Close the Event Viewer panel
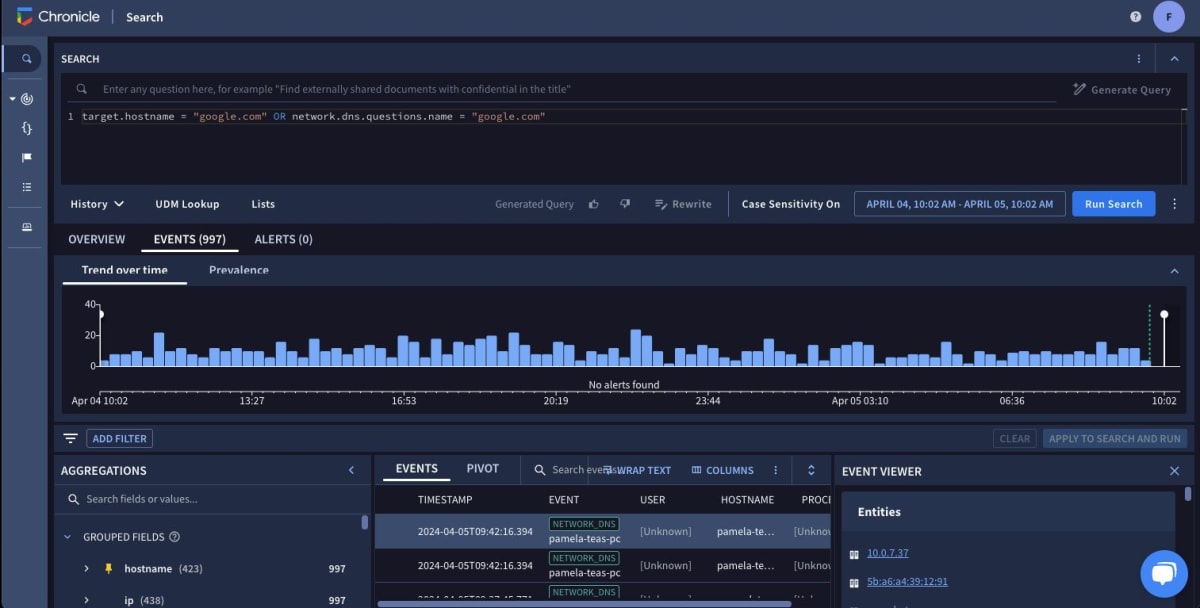Image resolution: width=1200 pixels, height=608 pixels. click(x=1174, y=471)
